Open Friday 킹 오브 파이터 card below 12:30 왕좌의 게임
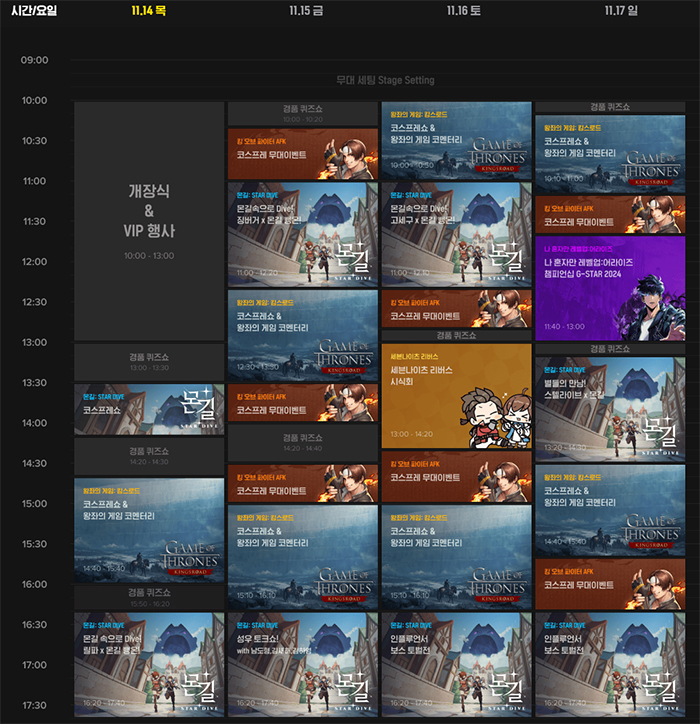Screen dimensions: 700x724 [x=303, y=403]
